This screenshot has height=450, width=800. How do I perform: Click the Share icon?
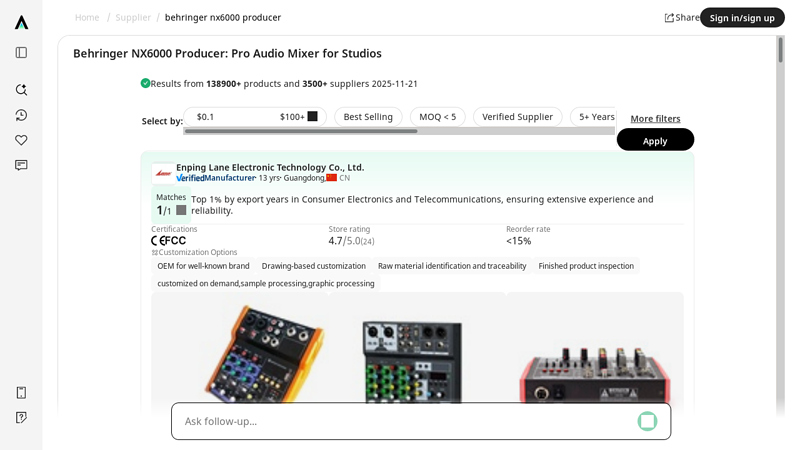(x=669, y=18)
